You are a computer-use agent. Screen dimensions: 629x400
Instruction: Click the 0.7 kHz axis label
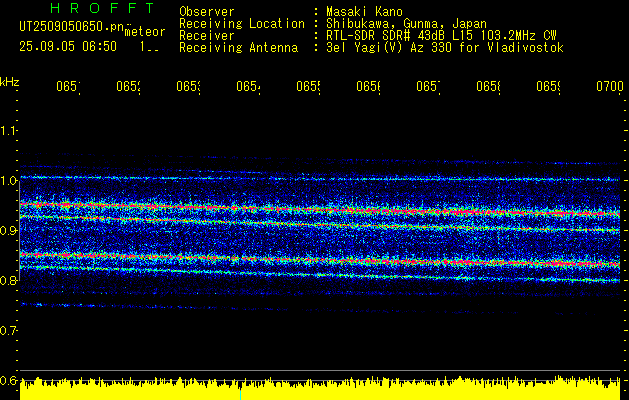pyautogui.click(x=8, y=330)
